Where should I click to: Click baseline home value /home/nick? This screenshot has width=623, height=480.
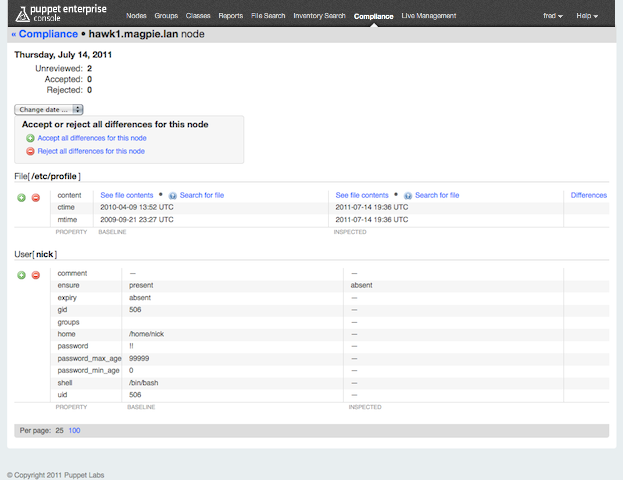146,334
